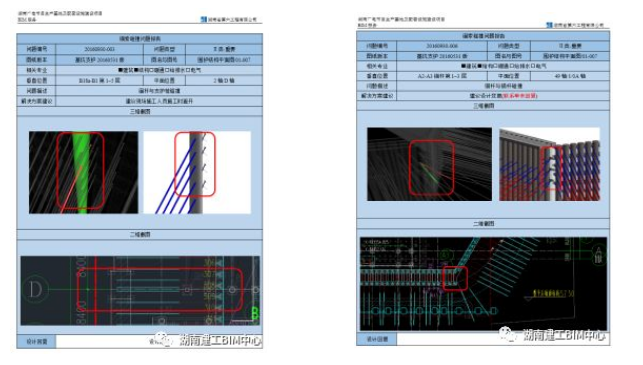Open the colored pile wall render on right page

click(550, 164)
